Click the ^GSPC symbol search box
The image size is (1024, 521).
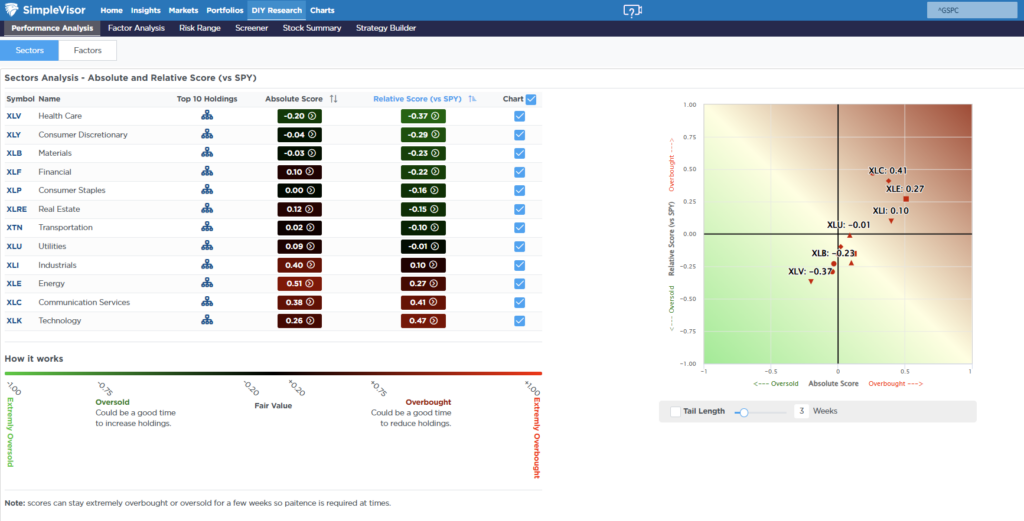(972, 10)
